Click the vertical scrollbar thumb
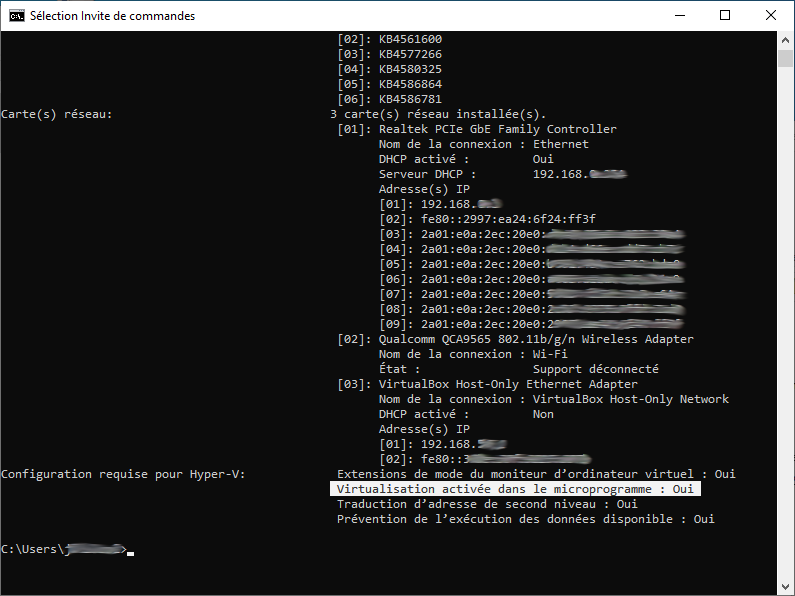Screen dimensions: 795x596 pos(785,58)
